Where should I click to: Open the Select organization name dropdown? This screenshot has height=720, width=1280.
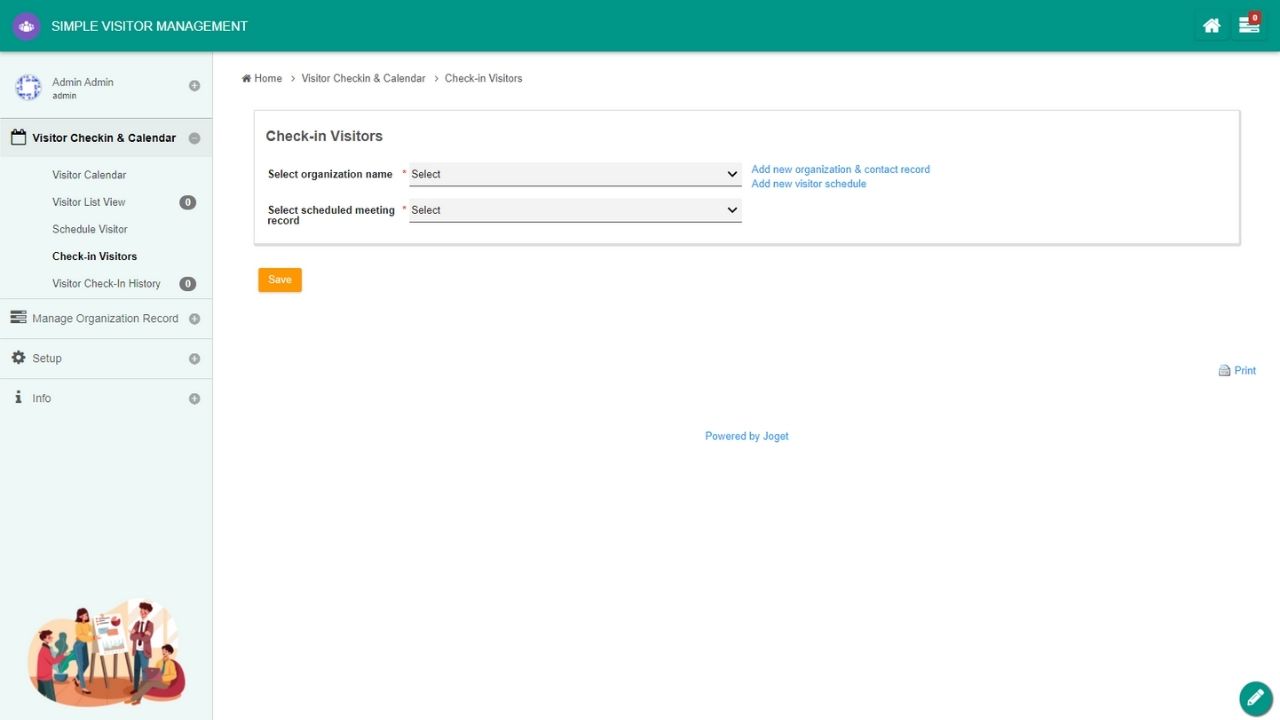575,174
